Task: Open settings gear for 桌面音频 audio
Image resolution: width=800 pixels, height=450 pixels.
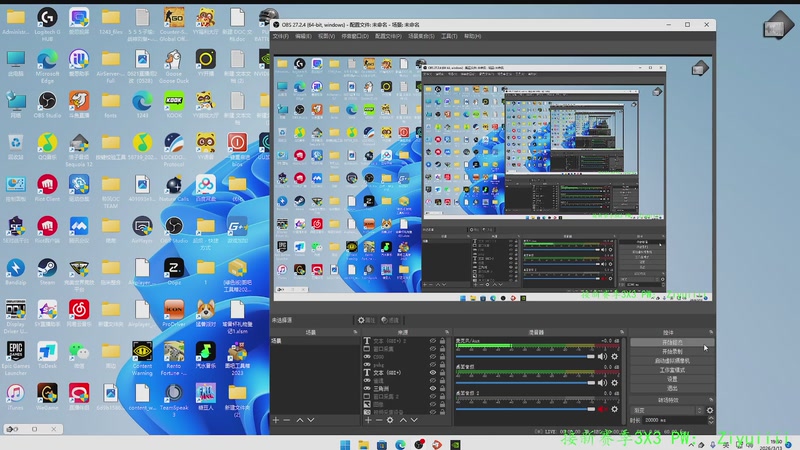Action: pyautogui.click(x=614, y=383)
